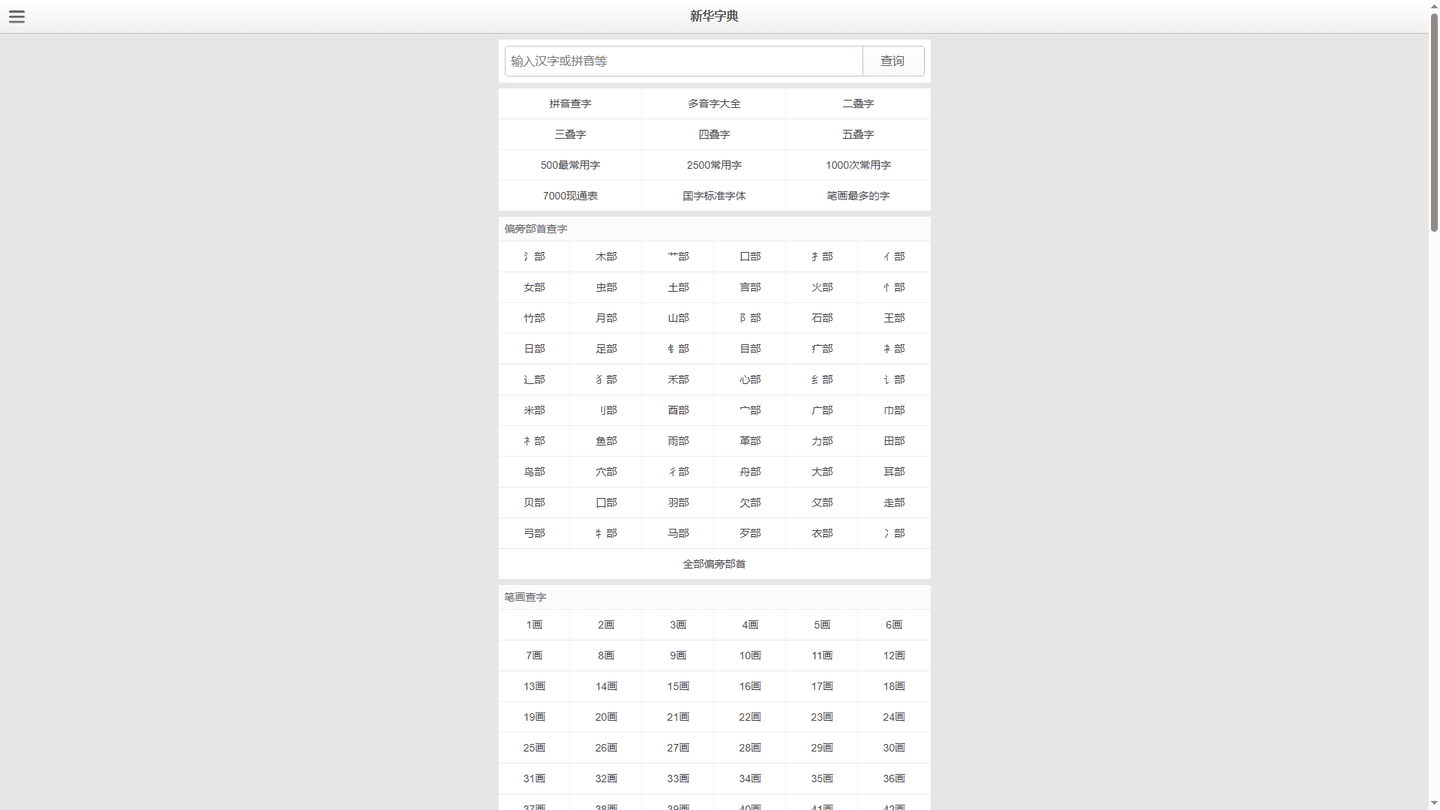Open the 土部 radical
Screen dimensions: 1440x810
coord(678,288)
